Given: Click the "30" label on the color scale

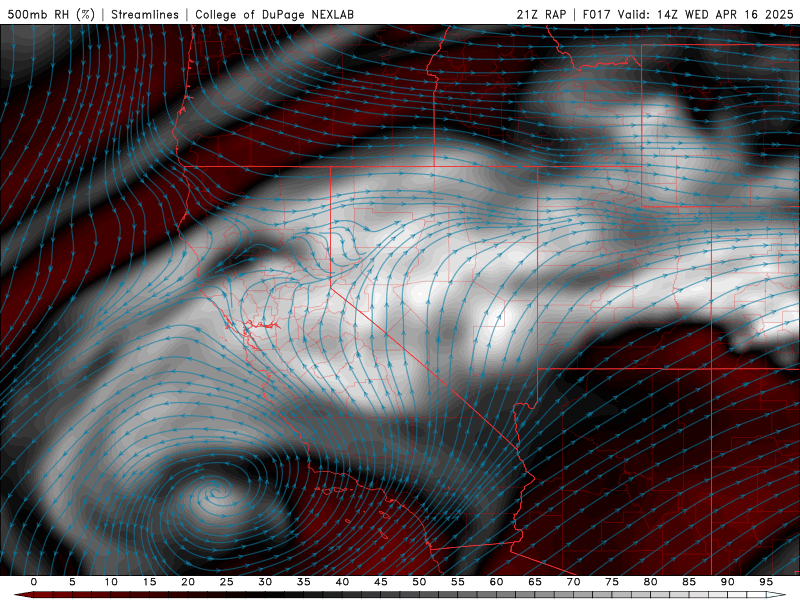Looking at the screenshot, I should coord(265,582).
